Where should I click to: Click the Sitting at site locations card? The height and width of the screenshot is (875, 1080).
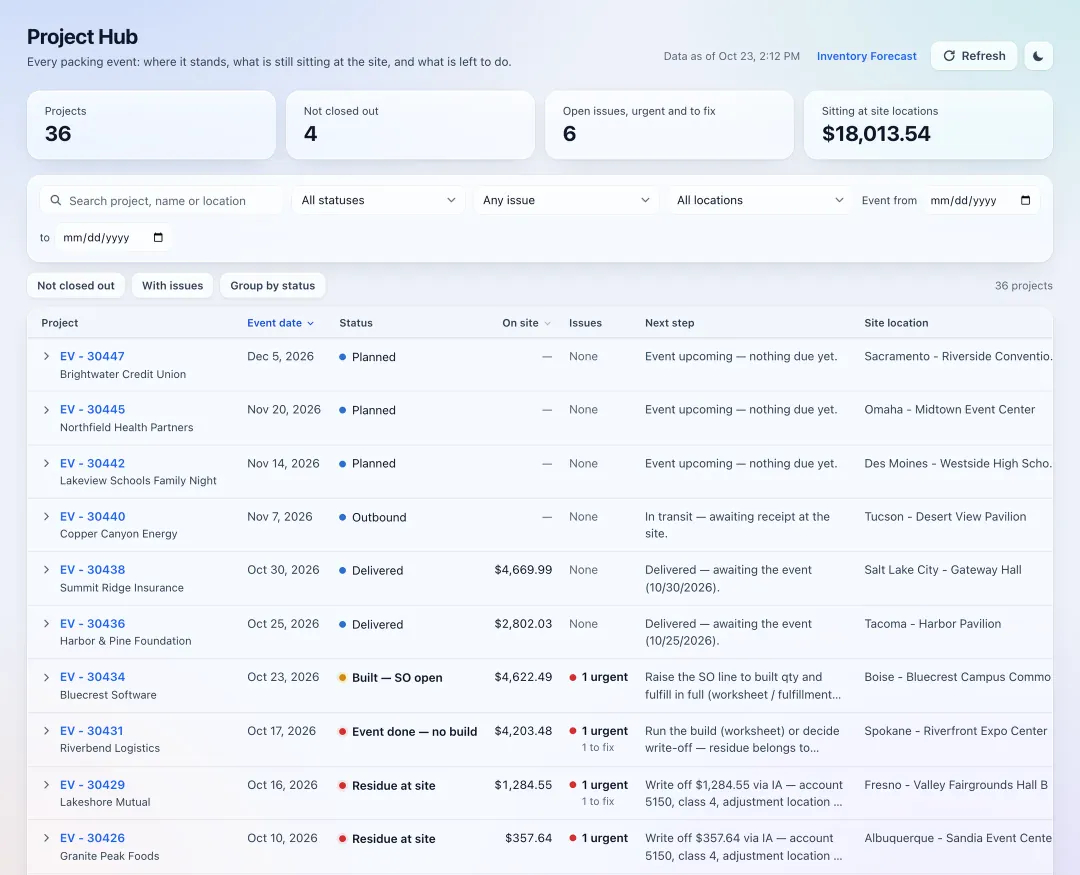[x=928, y=125]
